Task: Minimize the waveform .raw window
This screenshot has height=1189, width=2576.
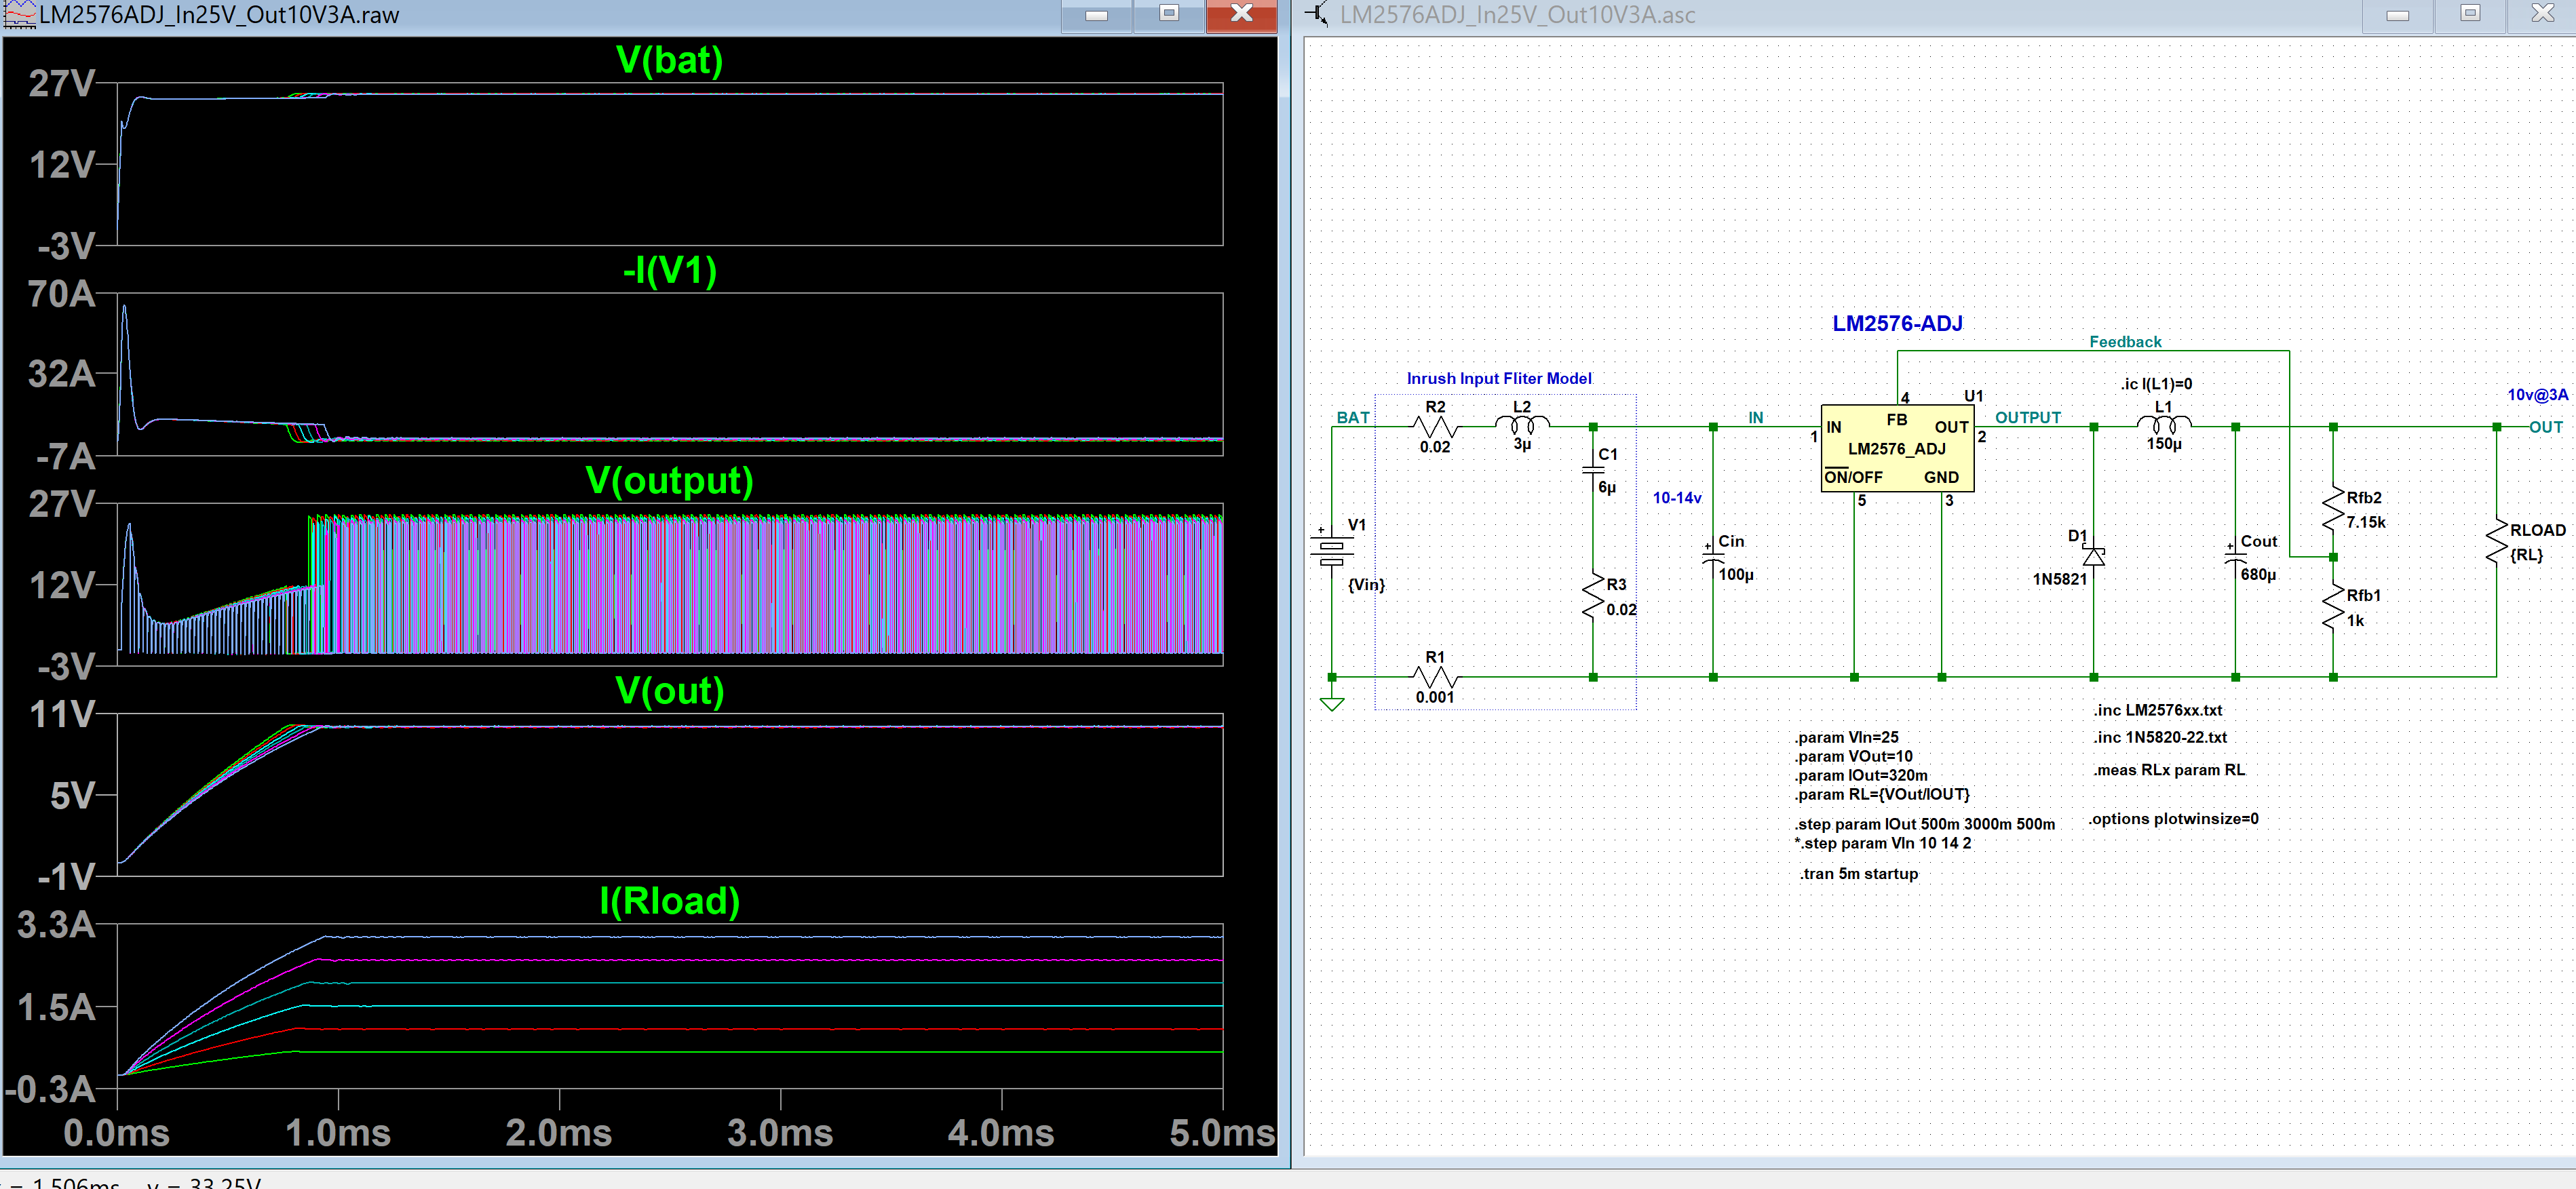Action: point(1096,15)
